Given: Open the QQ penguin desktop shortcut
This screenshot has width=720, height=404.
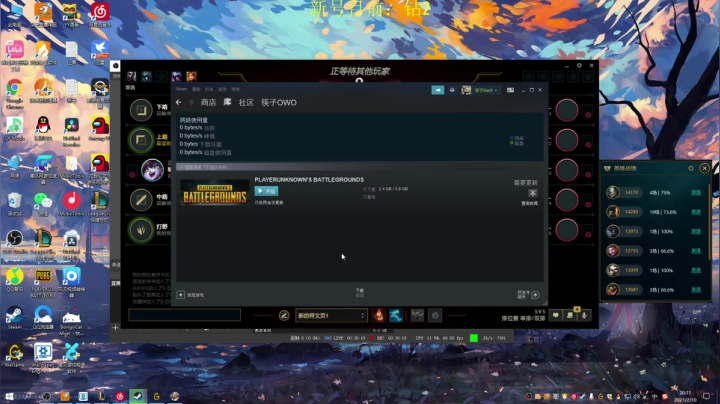Looking at the screenshot, I should [x=43, y=128].
